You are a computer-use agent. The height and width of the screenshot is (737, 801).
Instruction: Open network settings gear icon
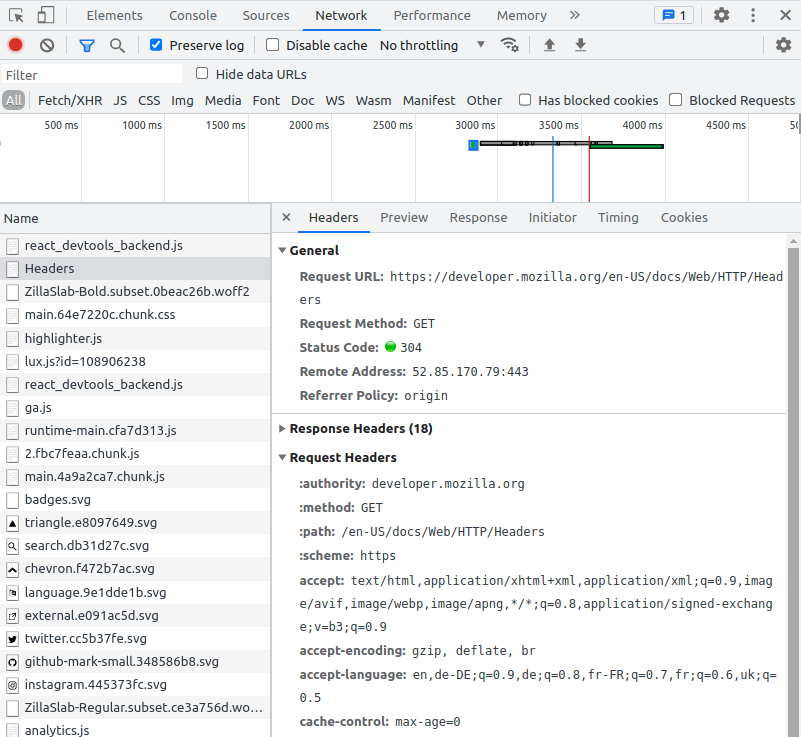(x=783, y=45)
